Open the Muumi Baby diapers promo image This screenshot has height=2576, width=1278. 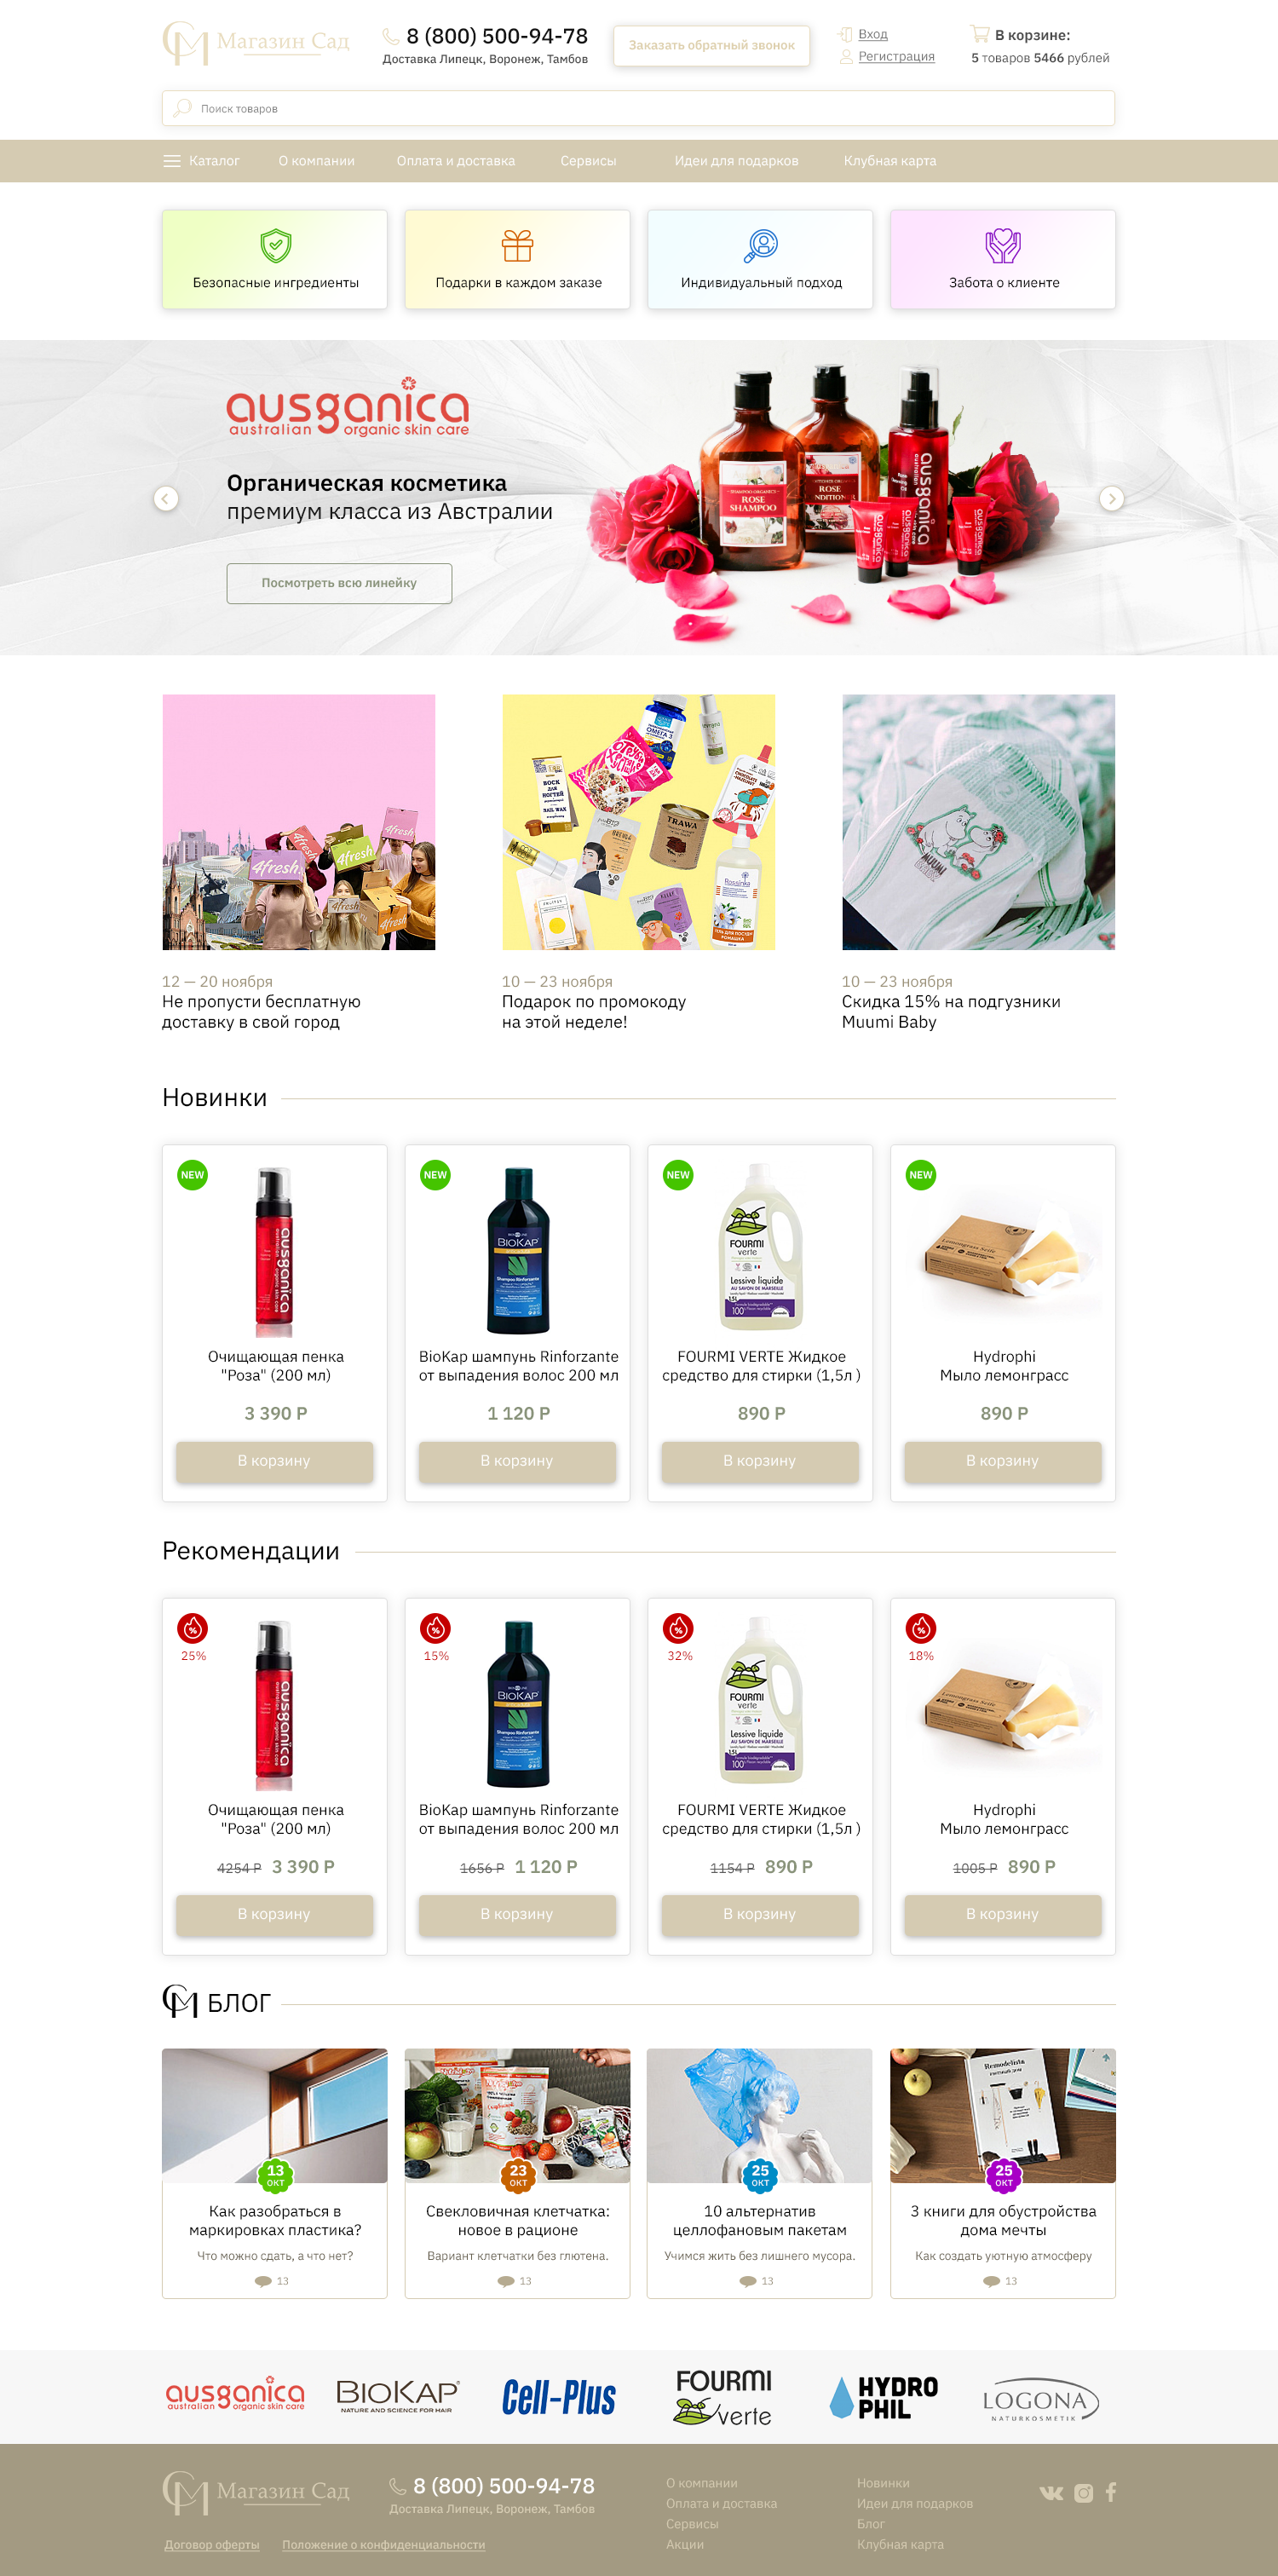click(978, 822)
